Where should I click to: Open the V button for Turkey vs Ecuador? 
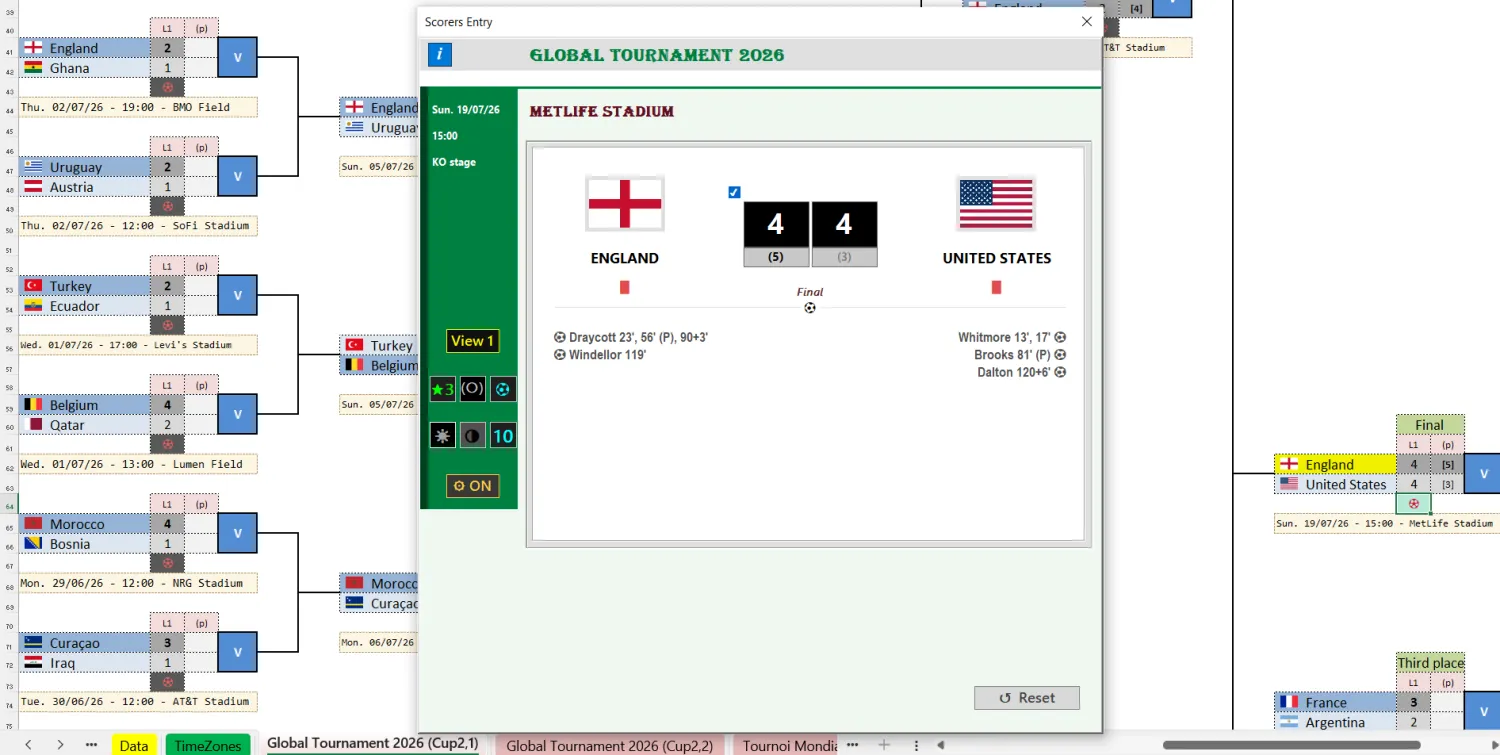pos(238,295)
